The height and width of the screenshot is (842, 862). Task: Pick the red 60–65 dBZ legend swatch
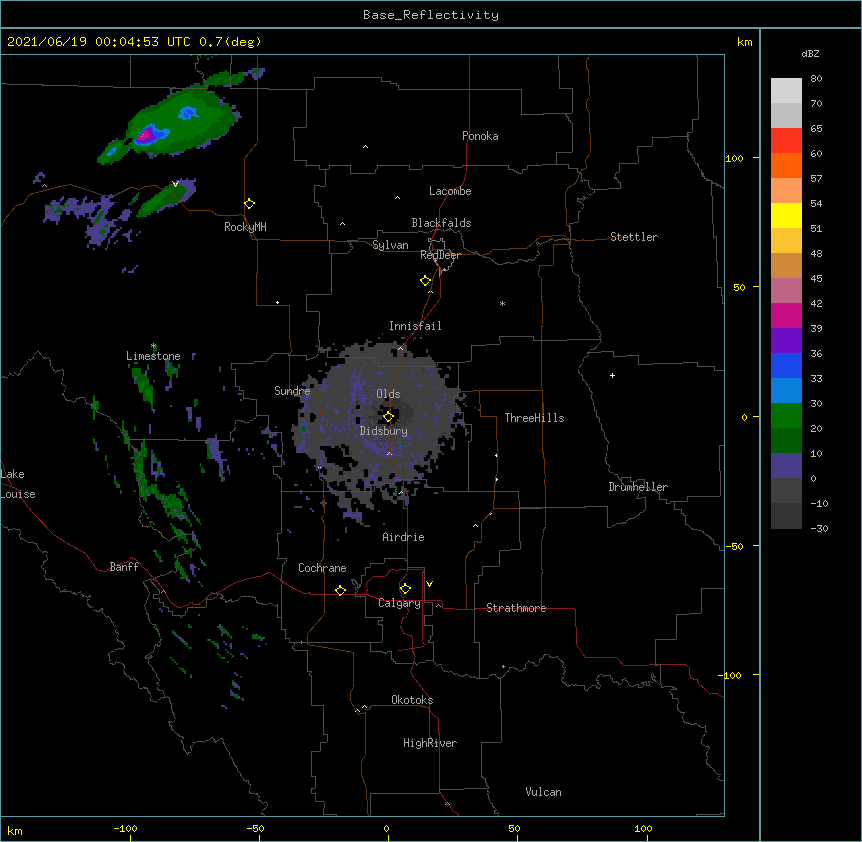click(786, 141)
